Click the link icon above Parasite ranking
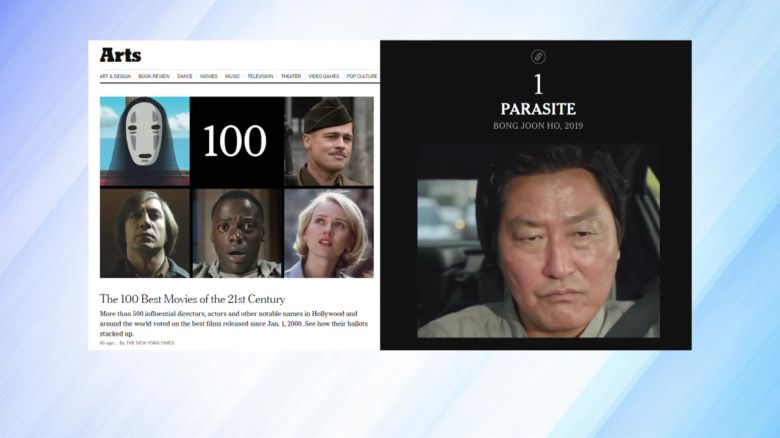The height and width of the screenshot is (438, 780). [538, 57]
